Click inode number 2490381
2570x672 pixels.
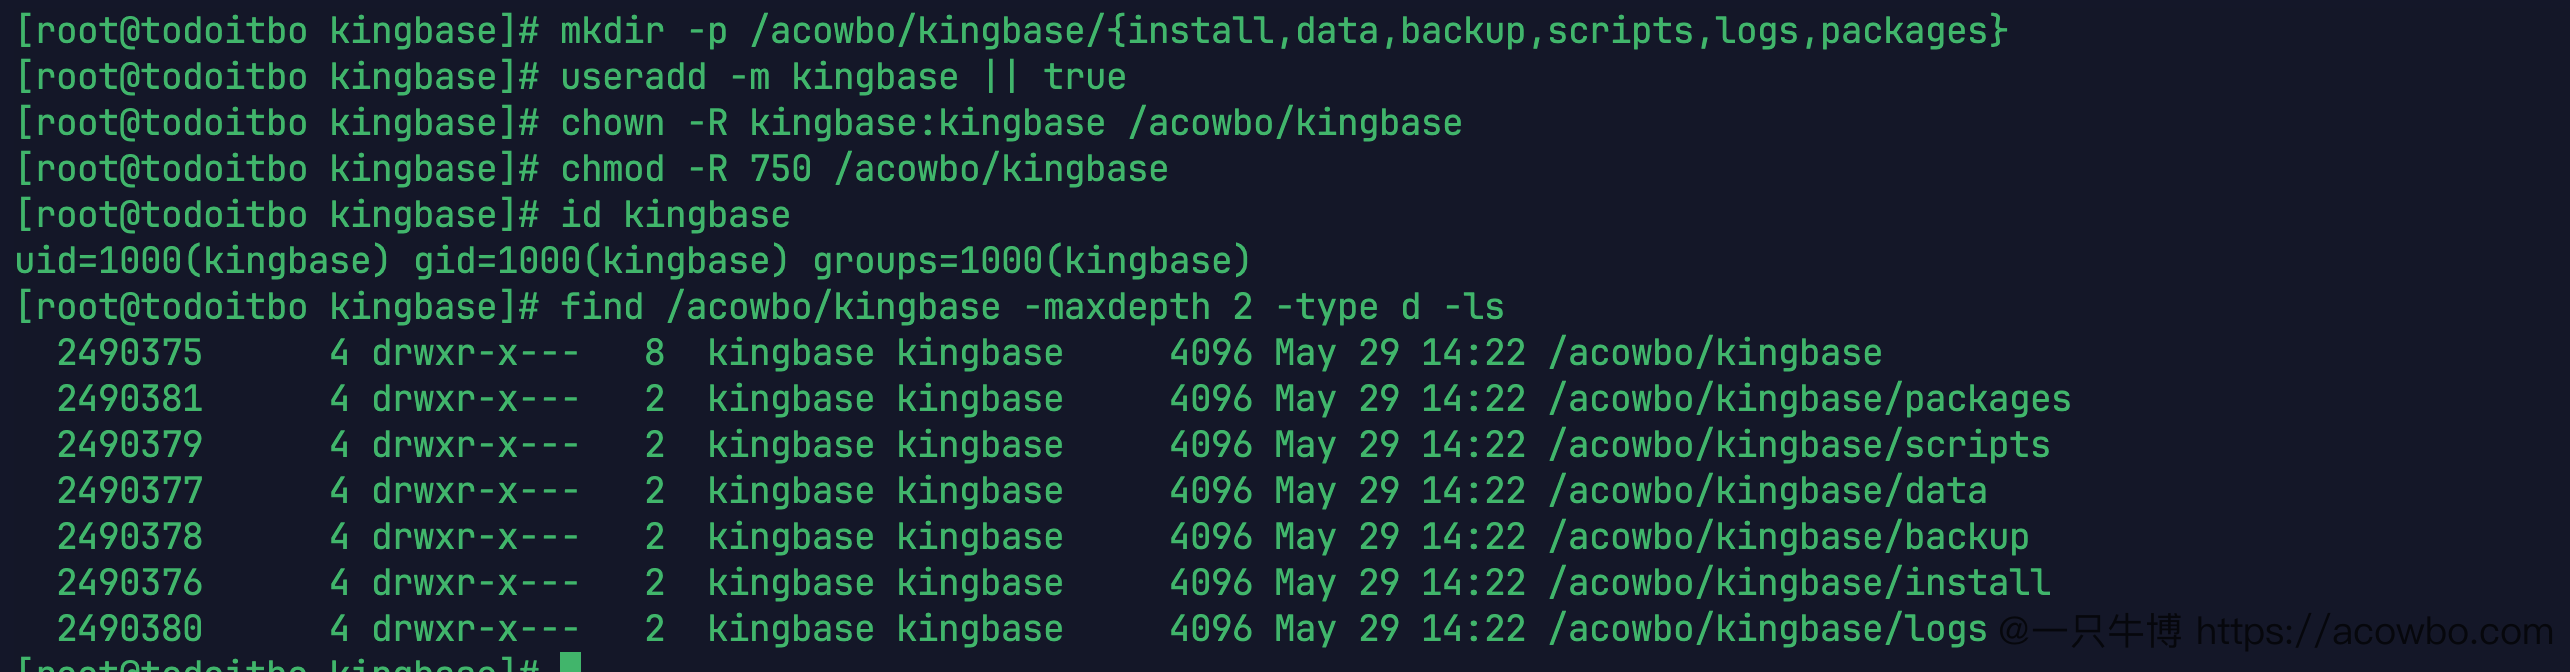coord(129,399)
